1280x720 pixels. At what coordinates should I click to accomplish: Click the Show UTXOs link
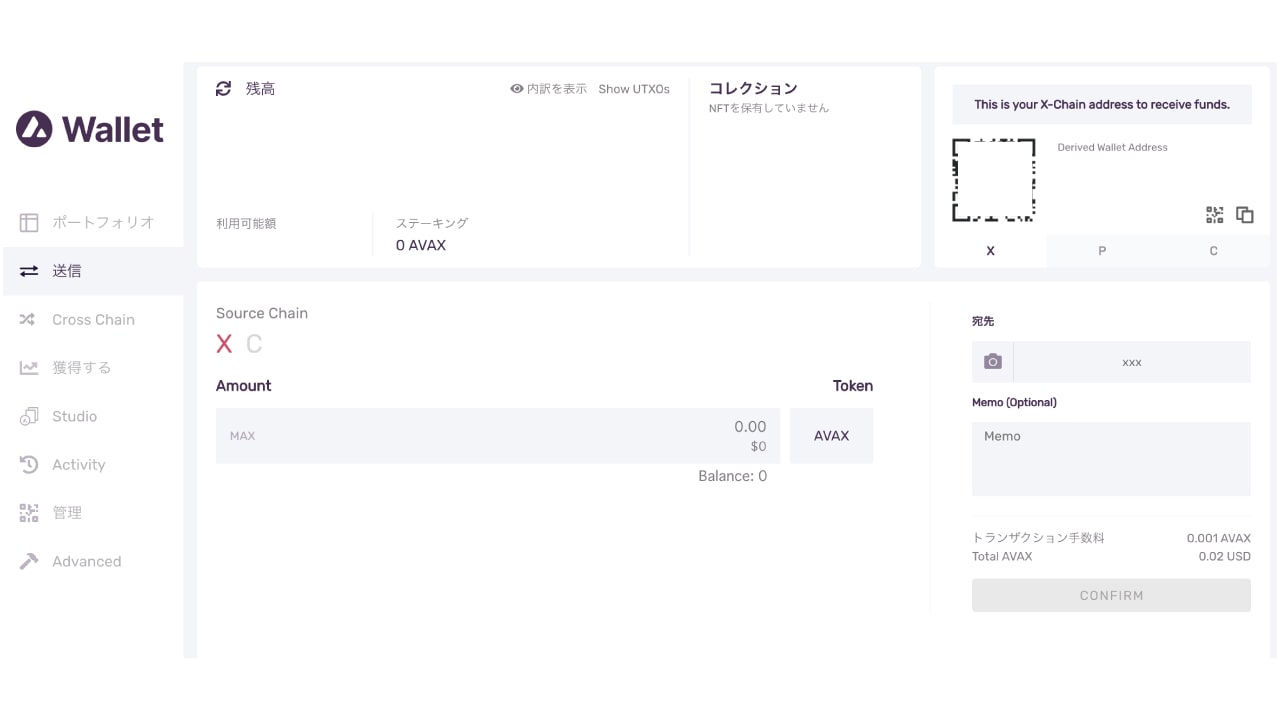pos(634,89)
